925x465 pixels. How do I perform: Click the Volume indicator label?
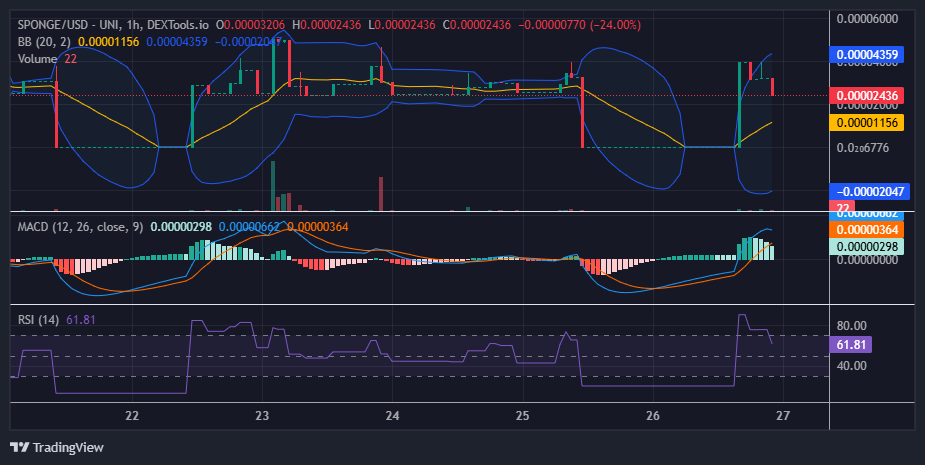coord(37,59)
